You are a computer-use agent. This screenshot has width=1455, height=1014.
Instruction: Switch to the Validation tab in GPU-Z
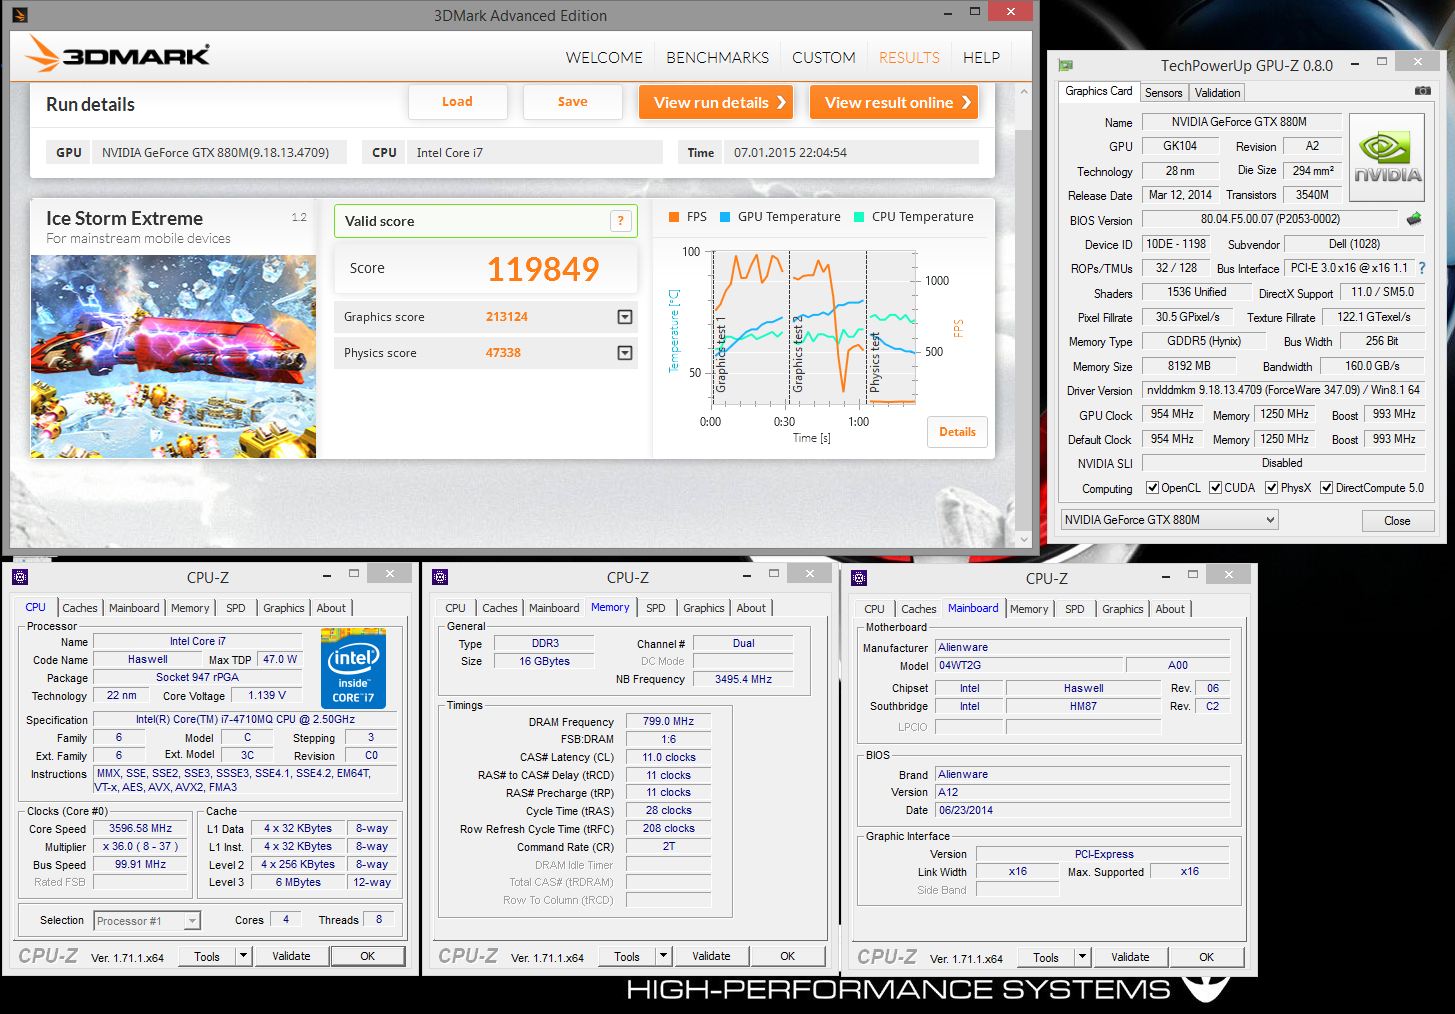1217,93
